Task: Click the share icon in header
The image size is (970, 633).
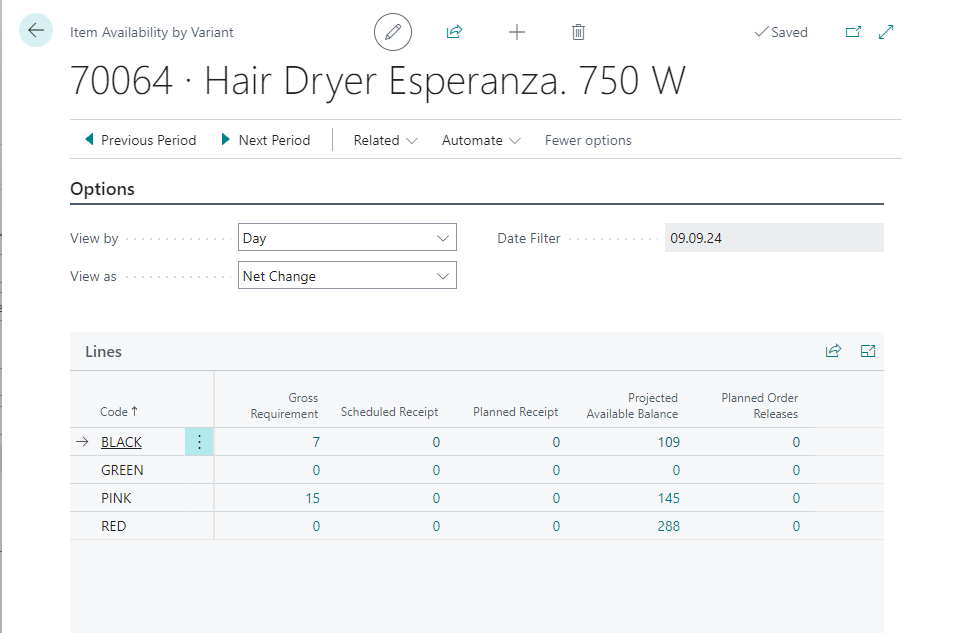Action: point(455,32)
